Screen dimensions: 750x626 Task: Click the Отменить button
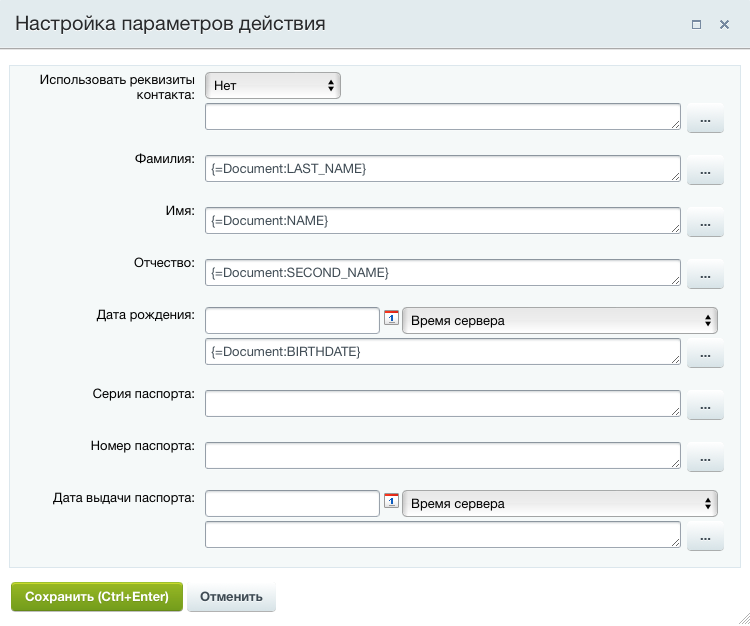click(231, 597)
